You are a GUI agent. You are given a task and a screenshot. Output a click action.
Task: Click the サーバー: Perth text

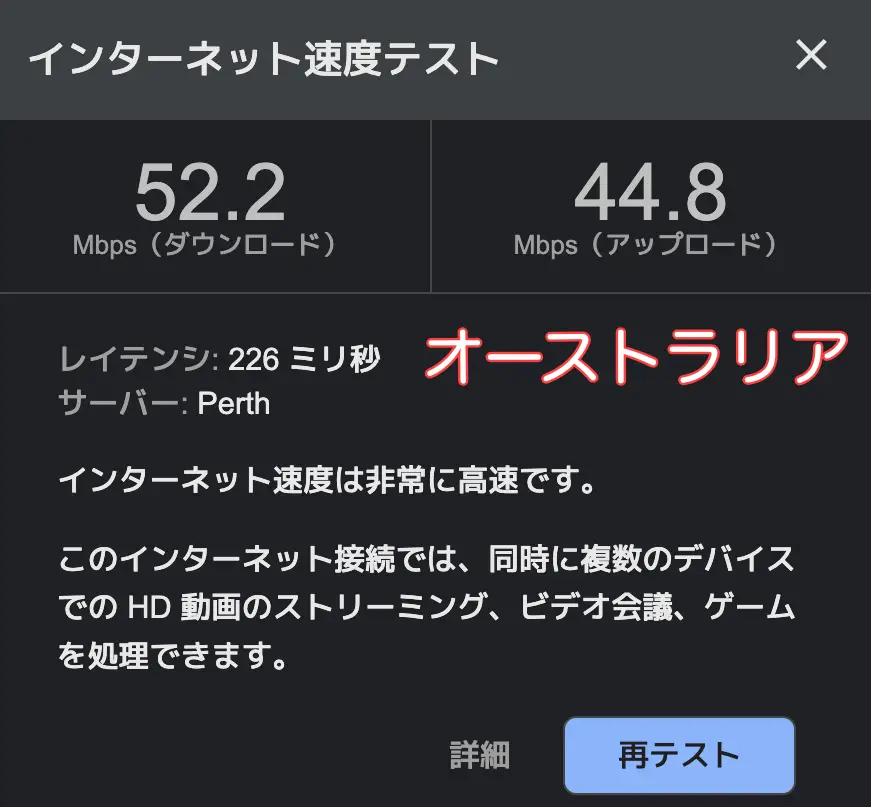click(164, 403)
